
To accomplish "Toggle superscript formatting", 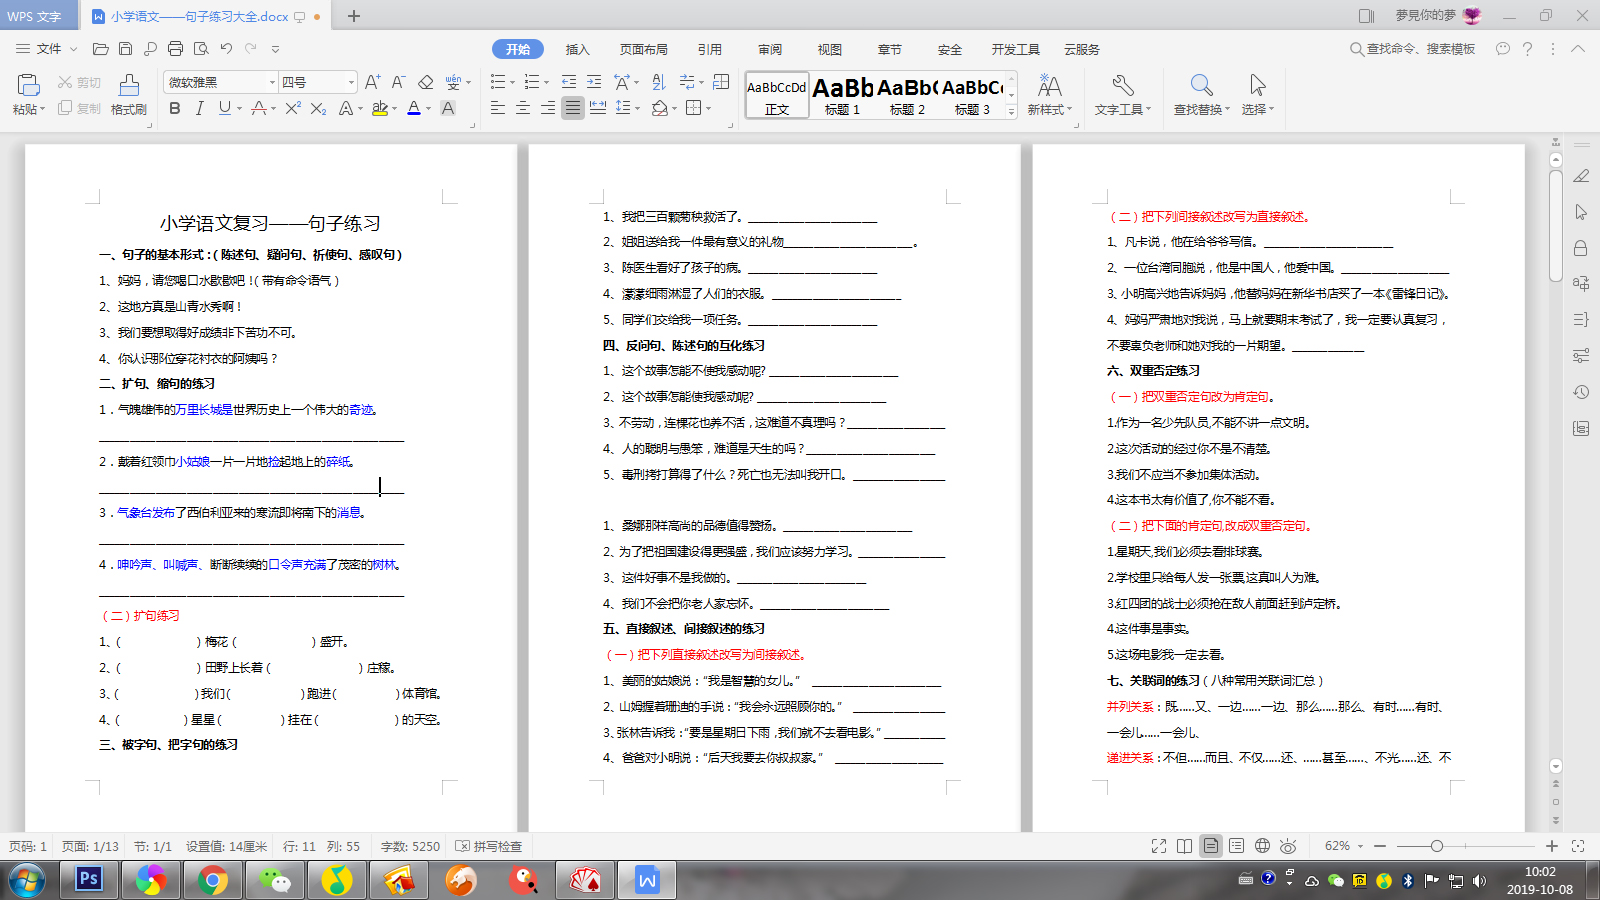I will pos(293,108).
